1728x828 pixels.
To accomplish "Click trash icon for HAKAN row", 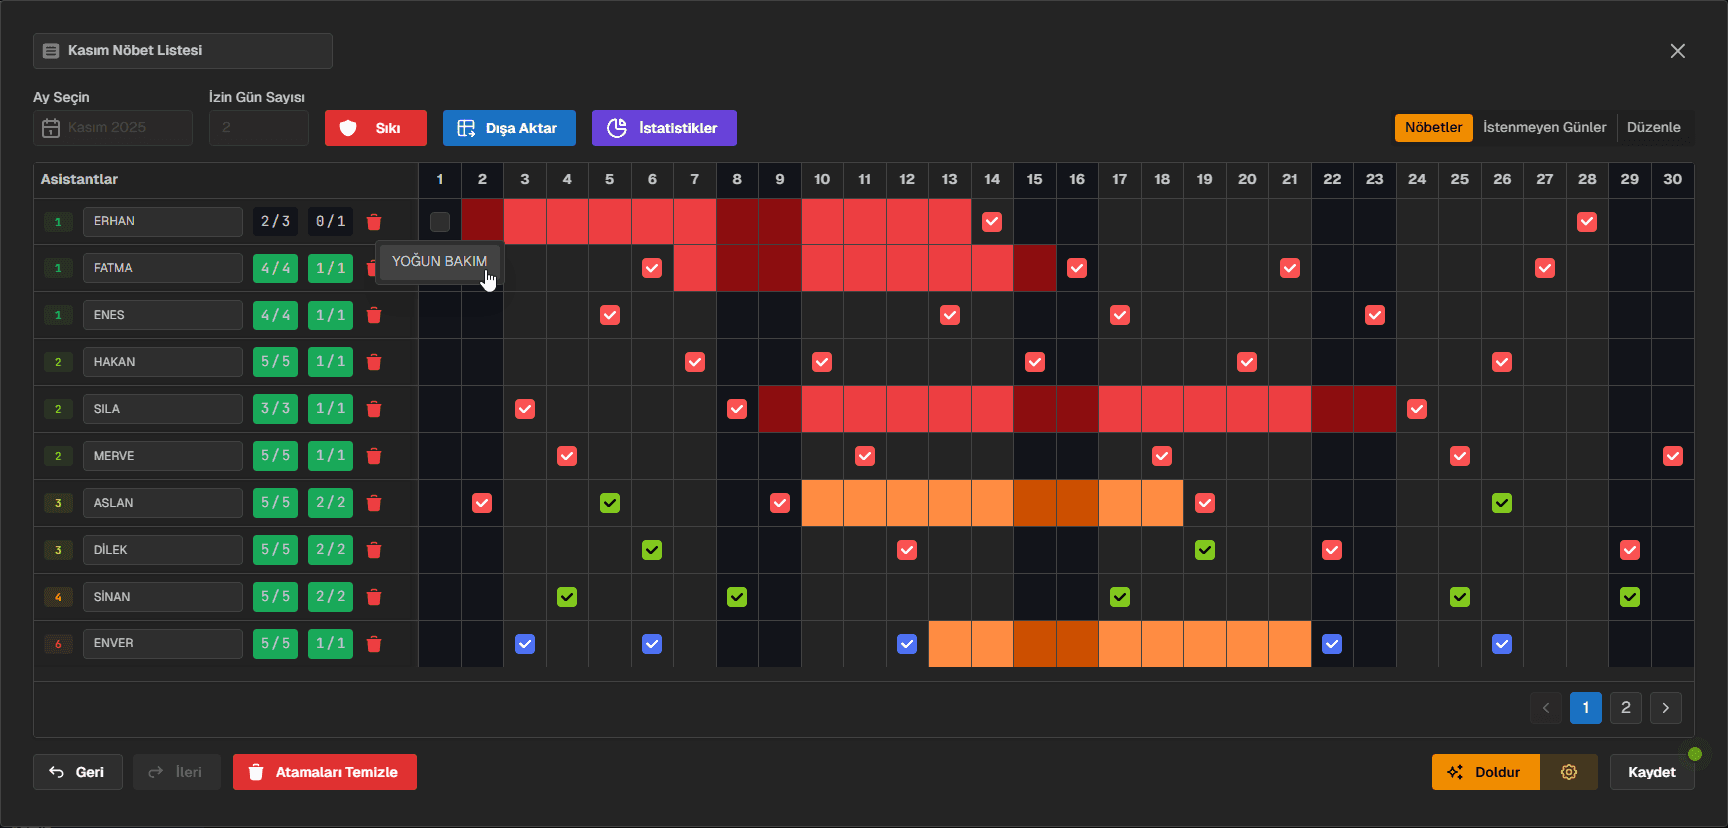I will (x=374, y=362).
